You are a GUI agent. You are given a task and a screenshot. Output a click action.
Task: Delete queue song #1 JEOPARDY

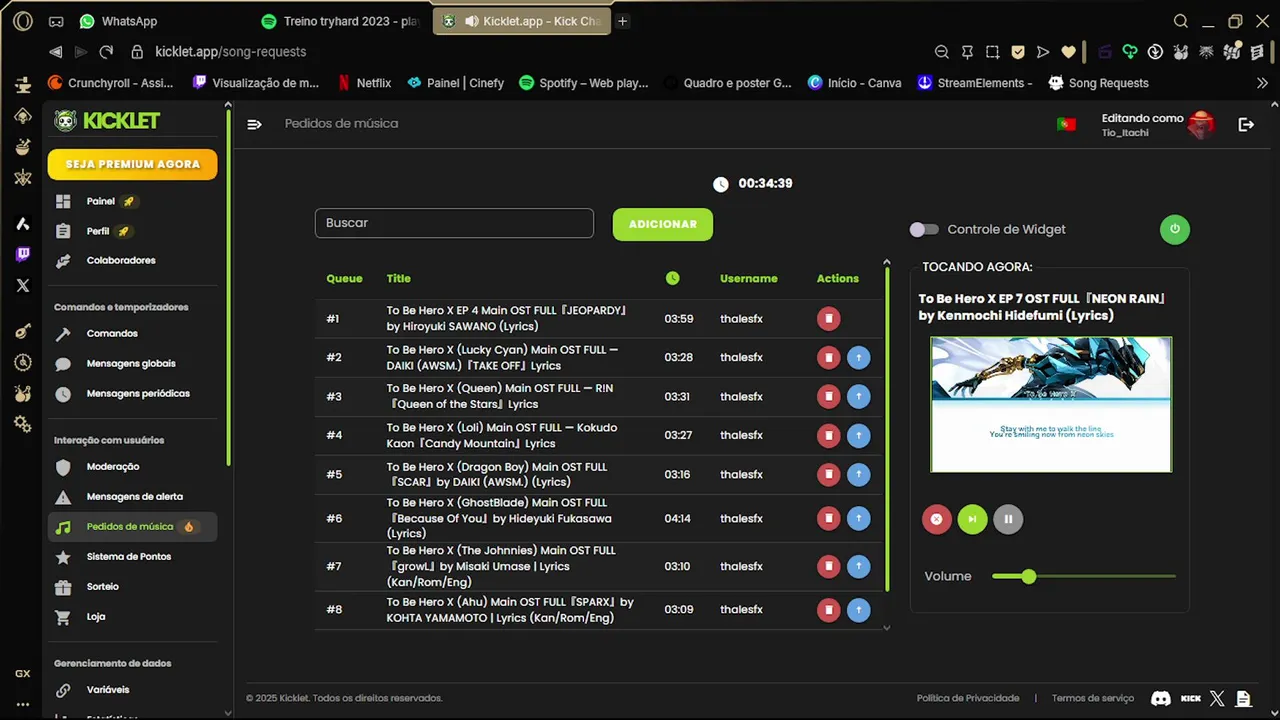point(828,319)
